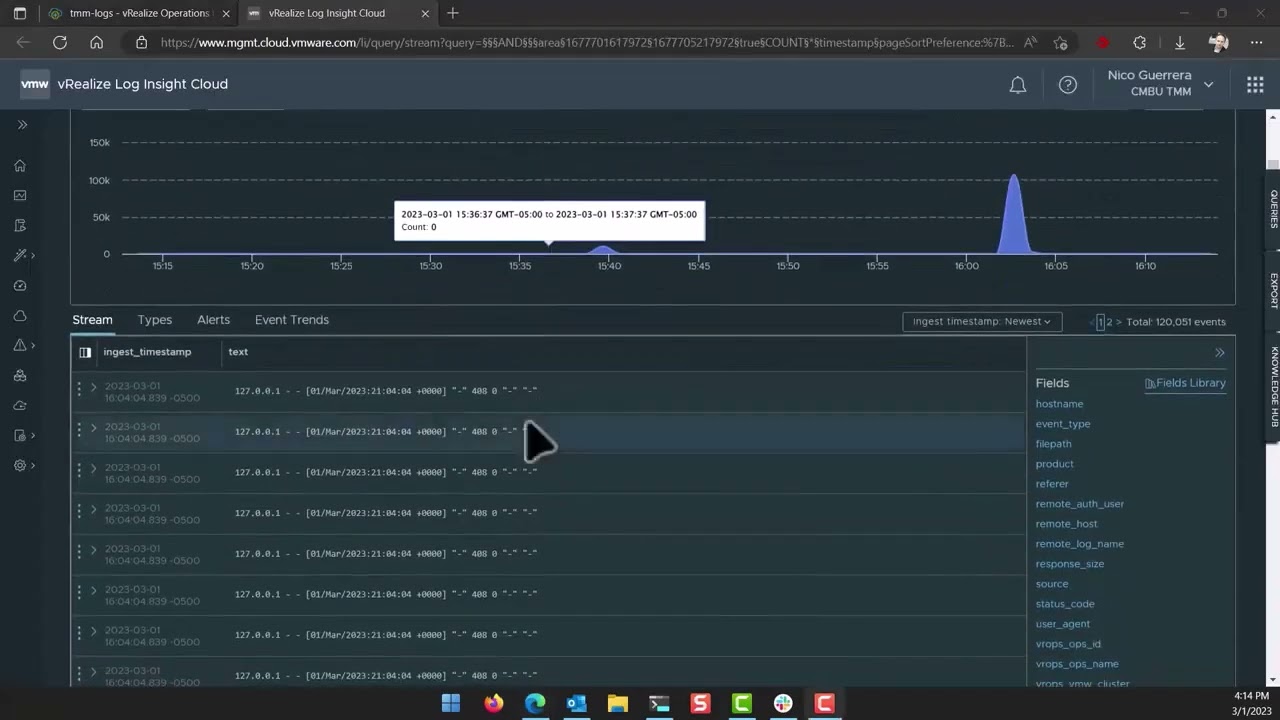
Task: Expand the left navigation sidebar
Action: pos(22,125)
